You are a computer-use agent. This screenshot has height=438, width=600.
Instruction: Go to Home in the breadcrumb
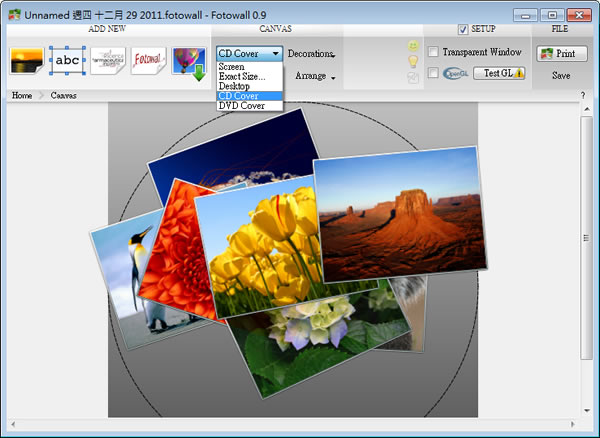coord(22,96)
